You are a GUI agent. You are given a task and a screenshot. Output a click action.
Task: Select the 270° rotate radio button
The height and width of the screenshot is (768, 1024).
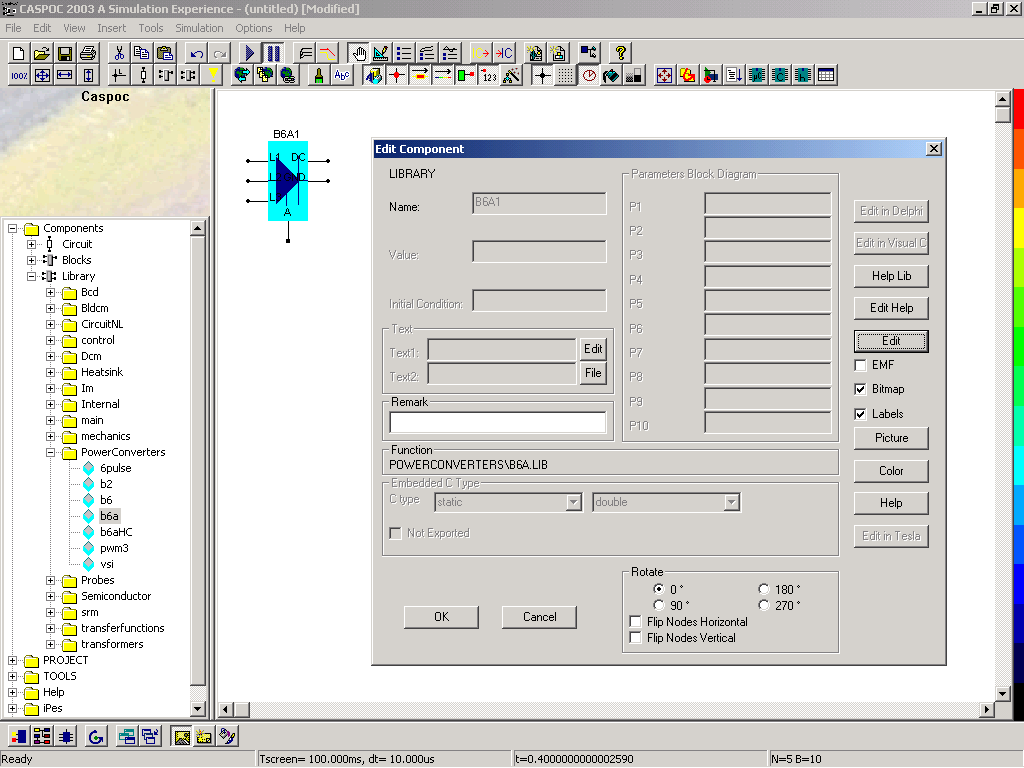(x=764, y=605)
